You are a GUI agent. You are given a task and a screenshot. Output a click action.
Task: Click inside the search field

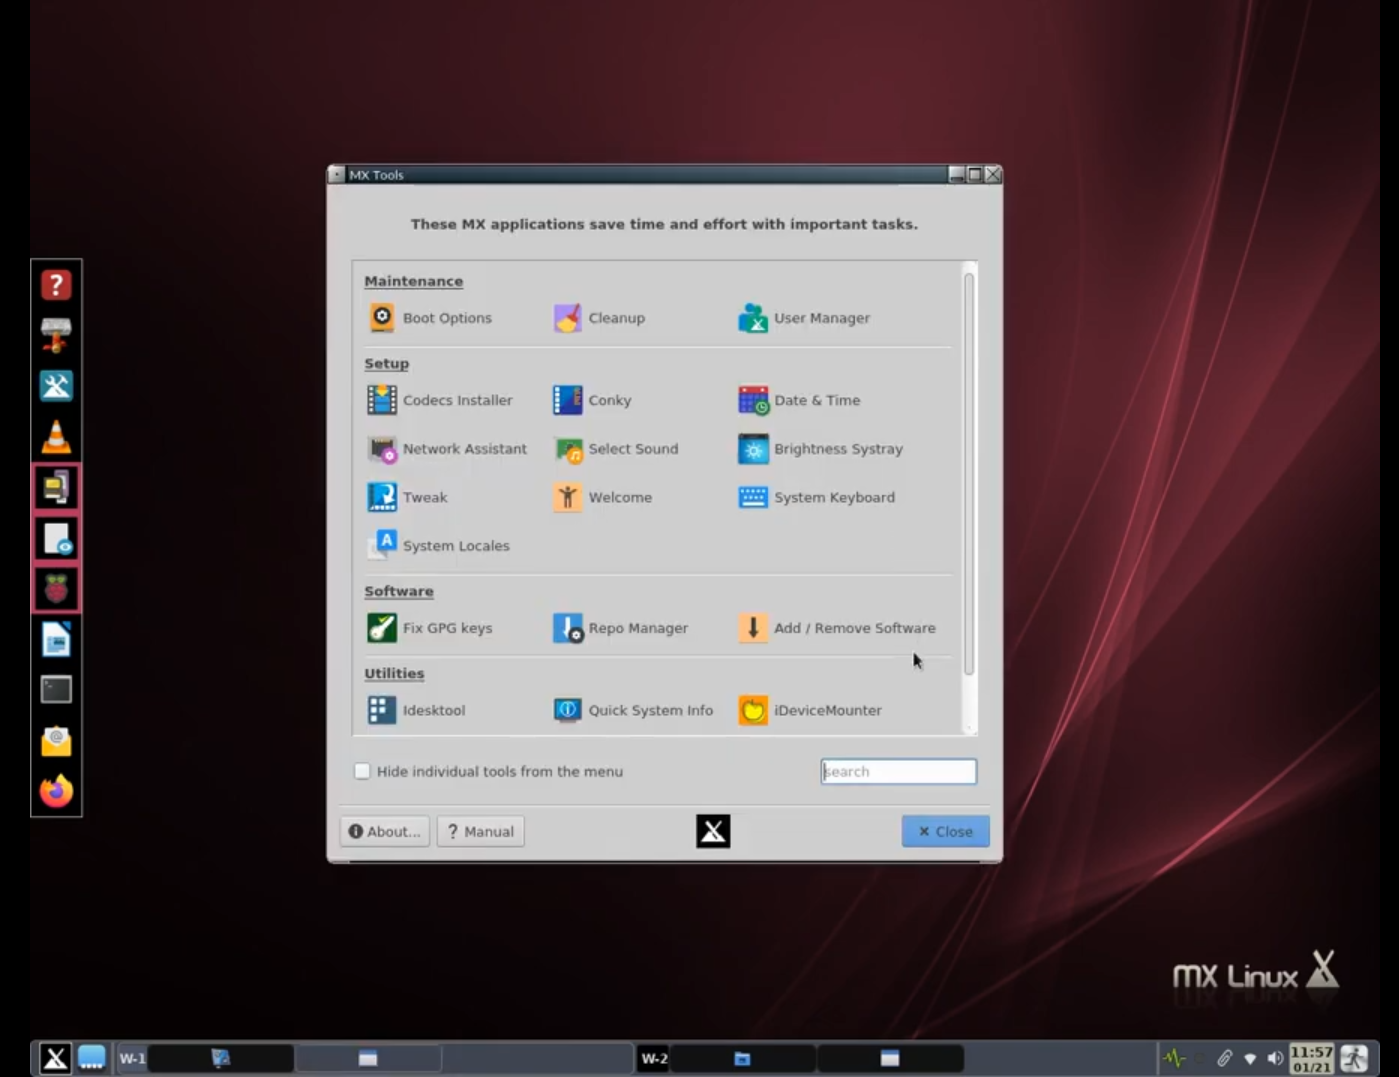click(x=897, y=771)
